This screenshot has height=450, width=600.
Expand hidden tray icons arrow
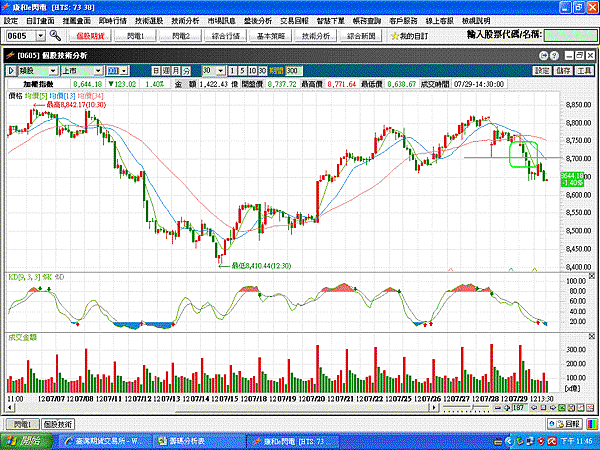click(509, 442)
